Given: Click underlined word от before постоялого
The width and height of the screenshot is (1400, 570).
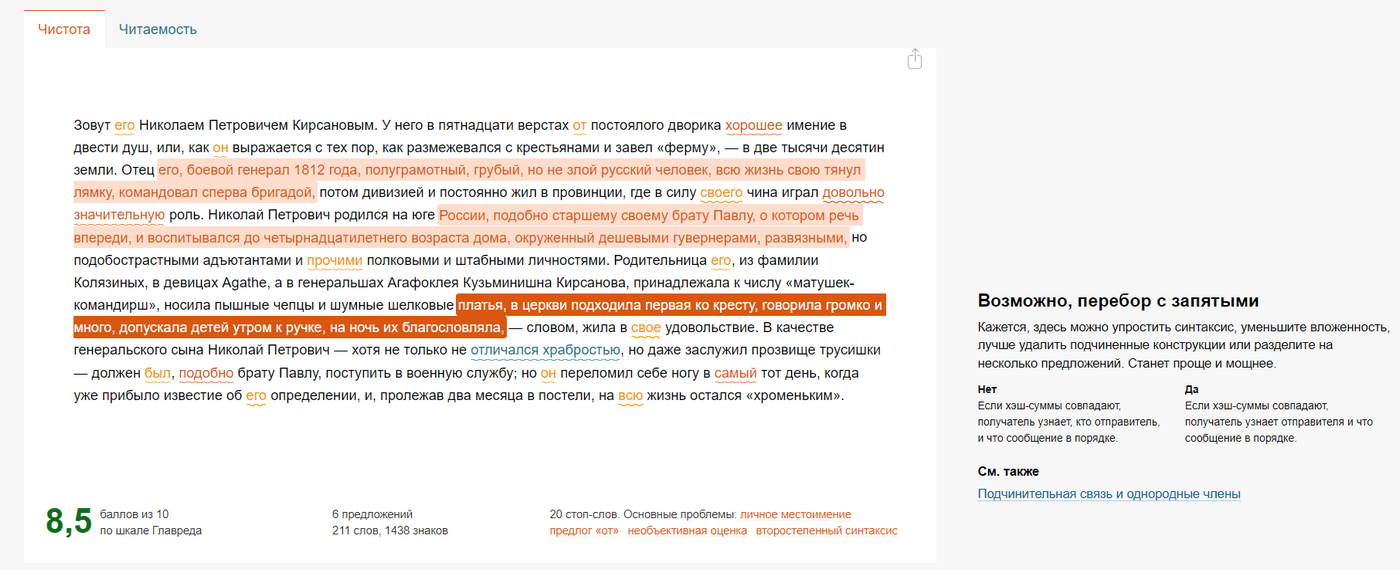Looking at the screenshot, I should [x=580, y=125].
